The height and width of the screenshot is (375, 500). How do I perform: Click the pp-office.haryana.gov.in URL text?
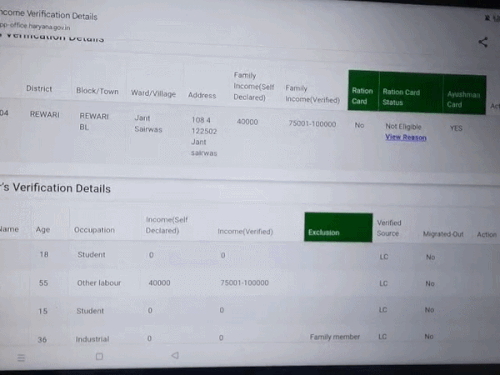click(35, 26)
